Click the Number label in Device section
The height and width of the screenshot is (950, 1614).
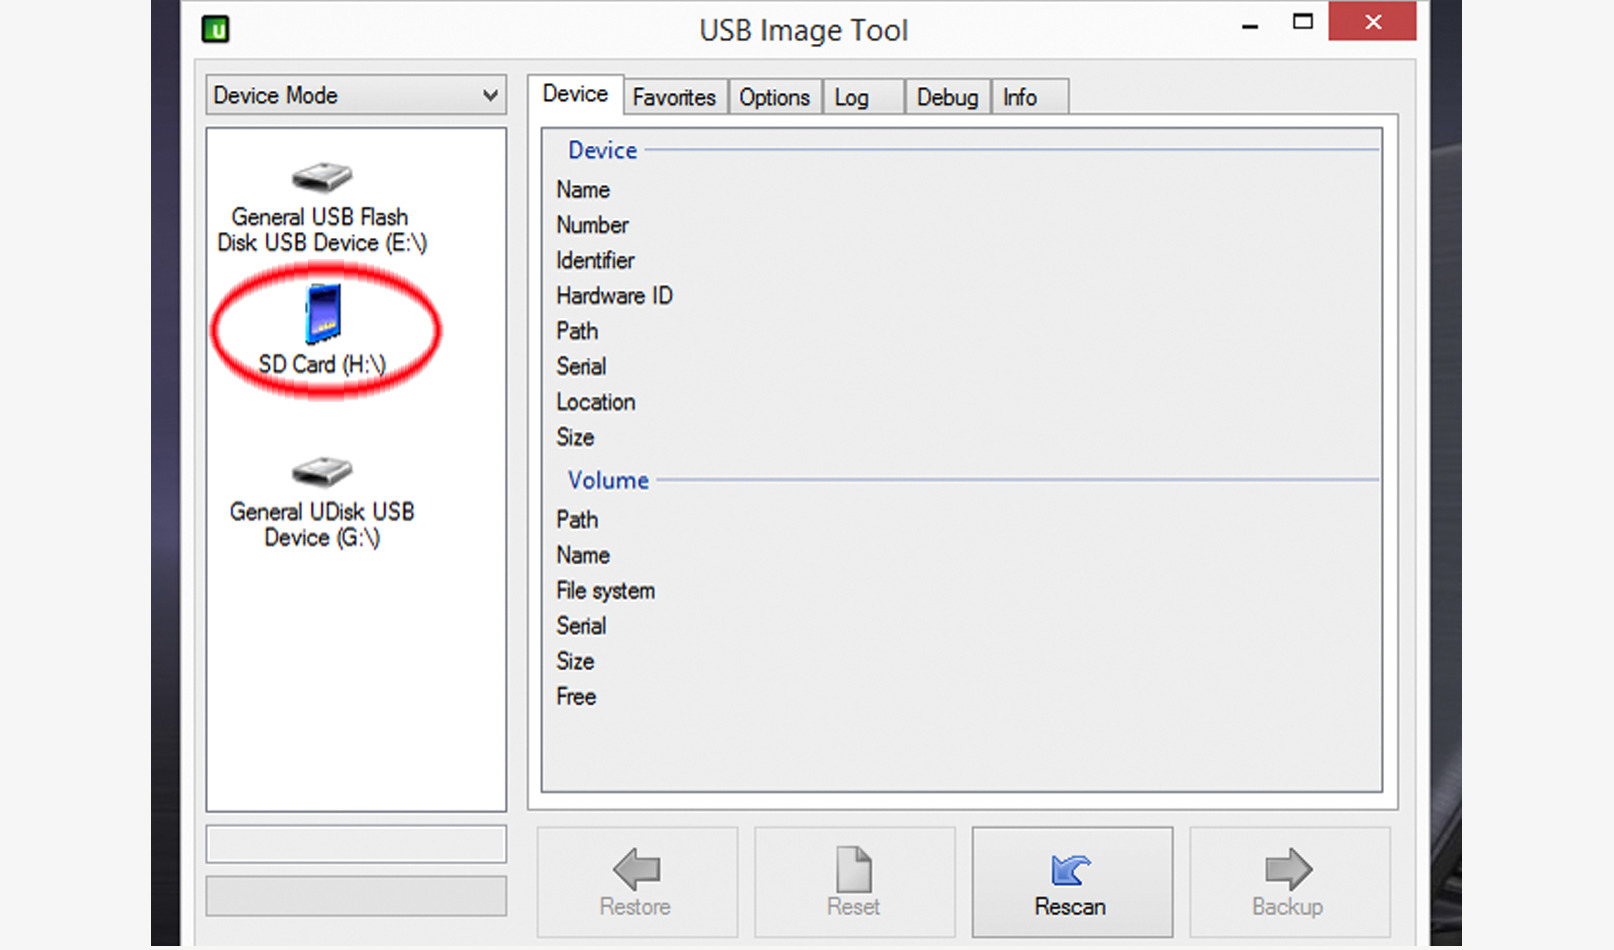[x=592, y=225]
